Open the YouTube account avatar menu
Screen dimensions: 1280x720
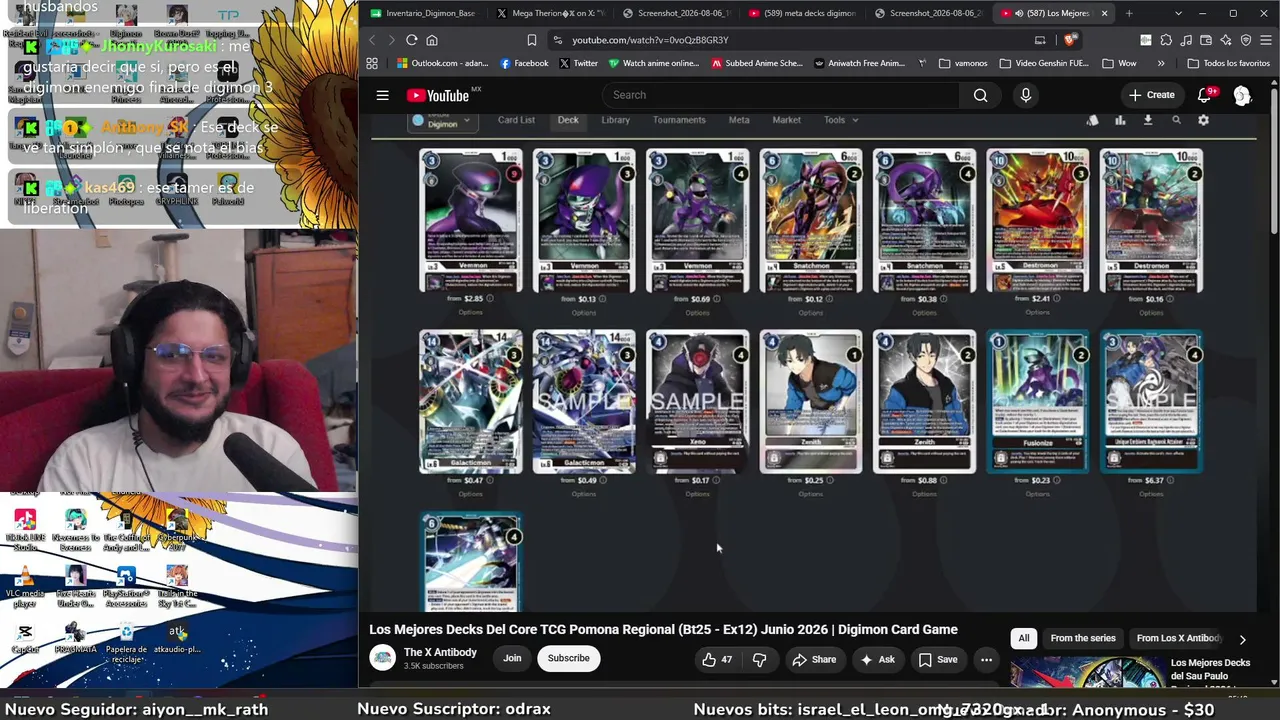(x=1242, y=95)
